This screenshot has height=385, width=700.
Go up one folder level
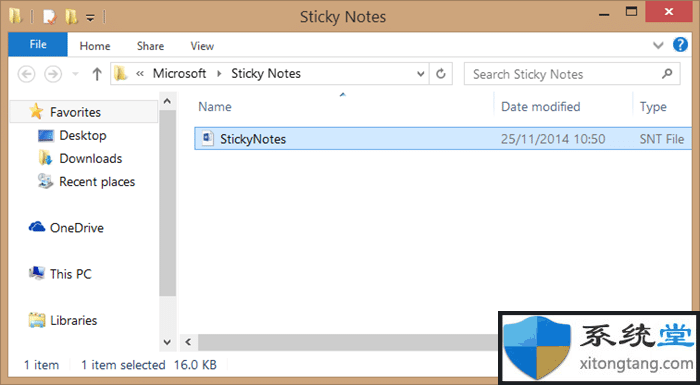(x=97, y=74)
